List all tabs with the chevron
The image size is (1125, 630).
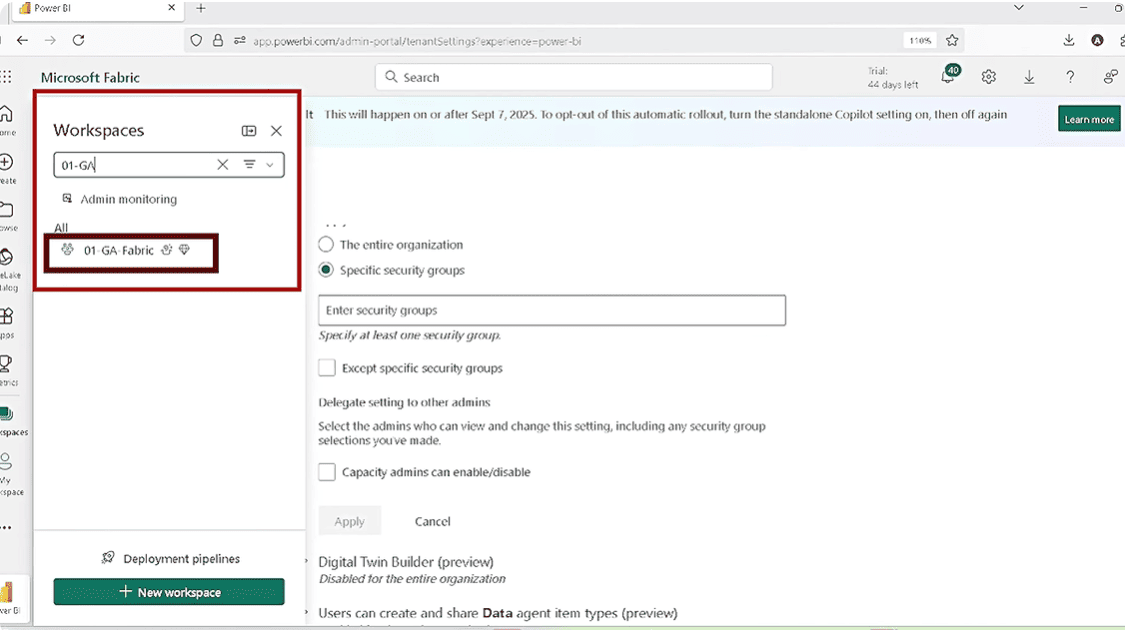[x=1019, y=7]
